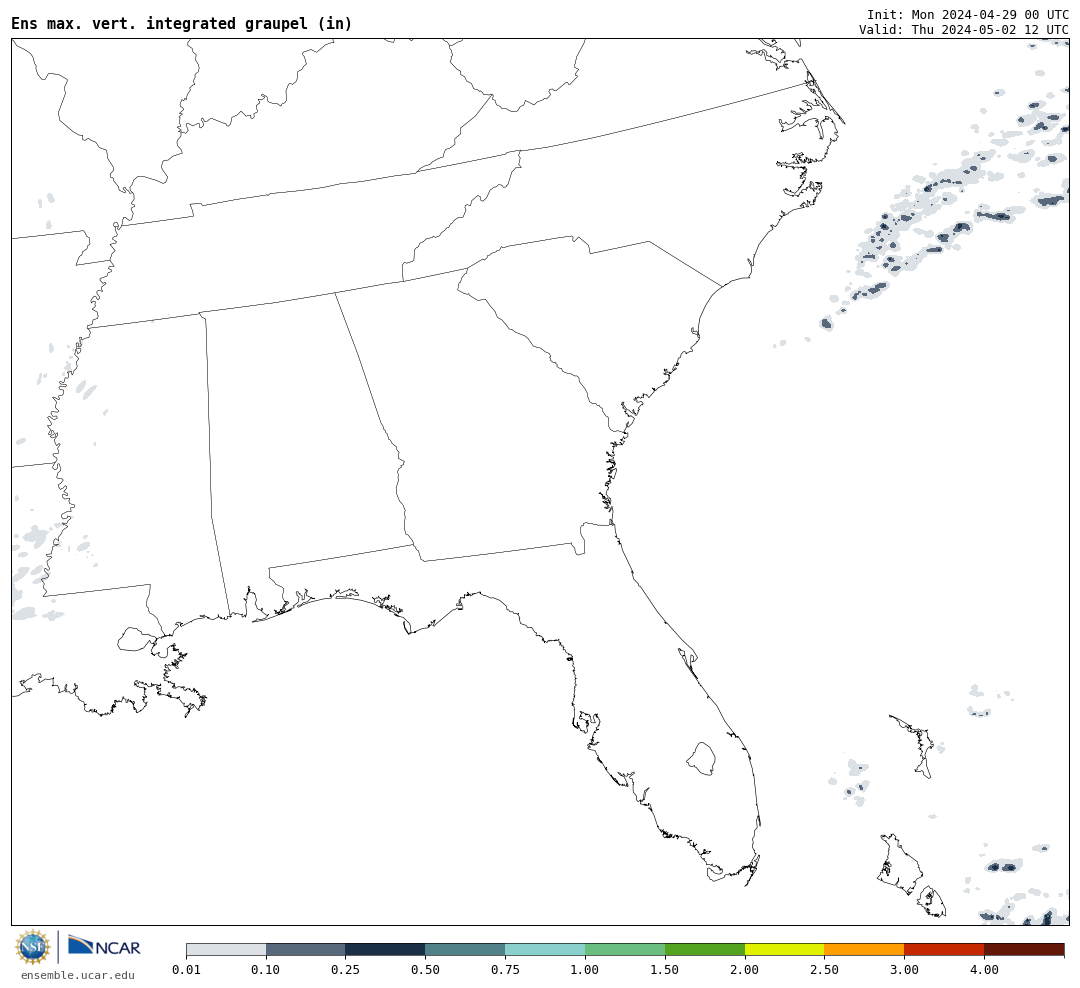The image size is (1080, 988).
Task: Select the 3.00–4.00 red legend swatch
Action: pyautogui.click(x=944, y=950)
